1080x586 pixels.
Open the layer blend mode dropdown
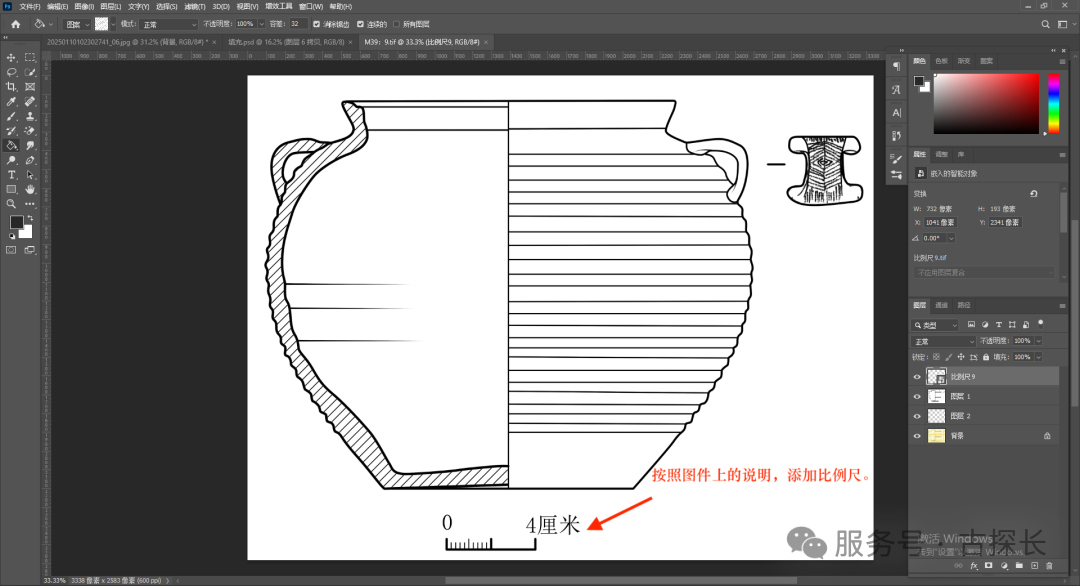pyautogui.click(x=944, y=342)
